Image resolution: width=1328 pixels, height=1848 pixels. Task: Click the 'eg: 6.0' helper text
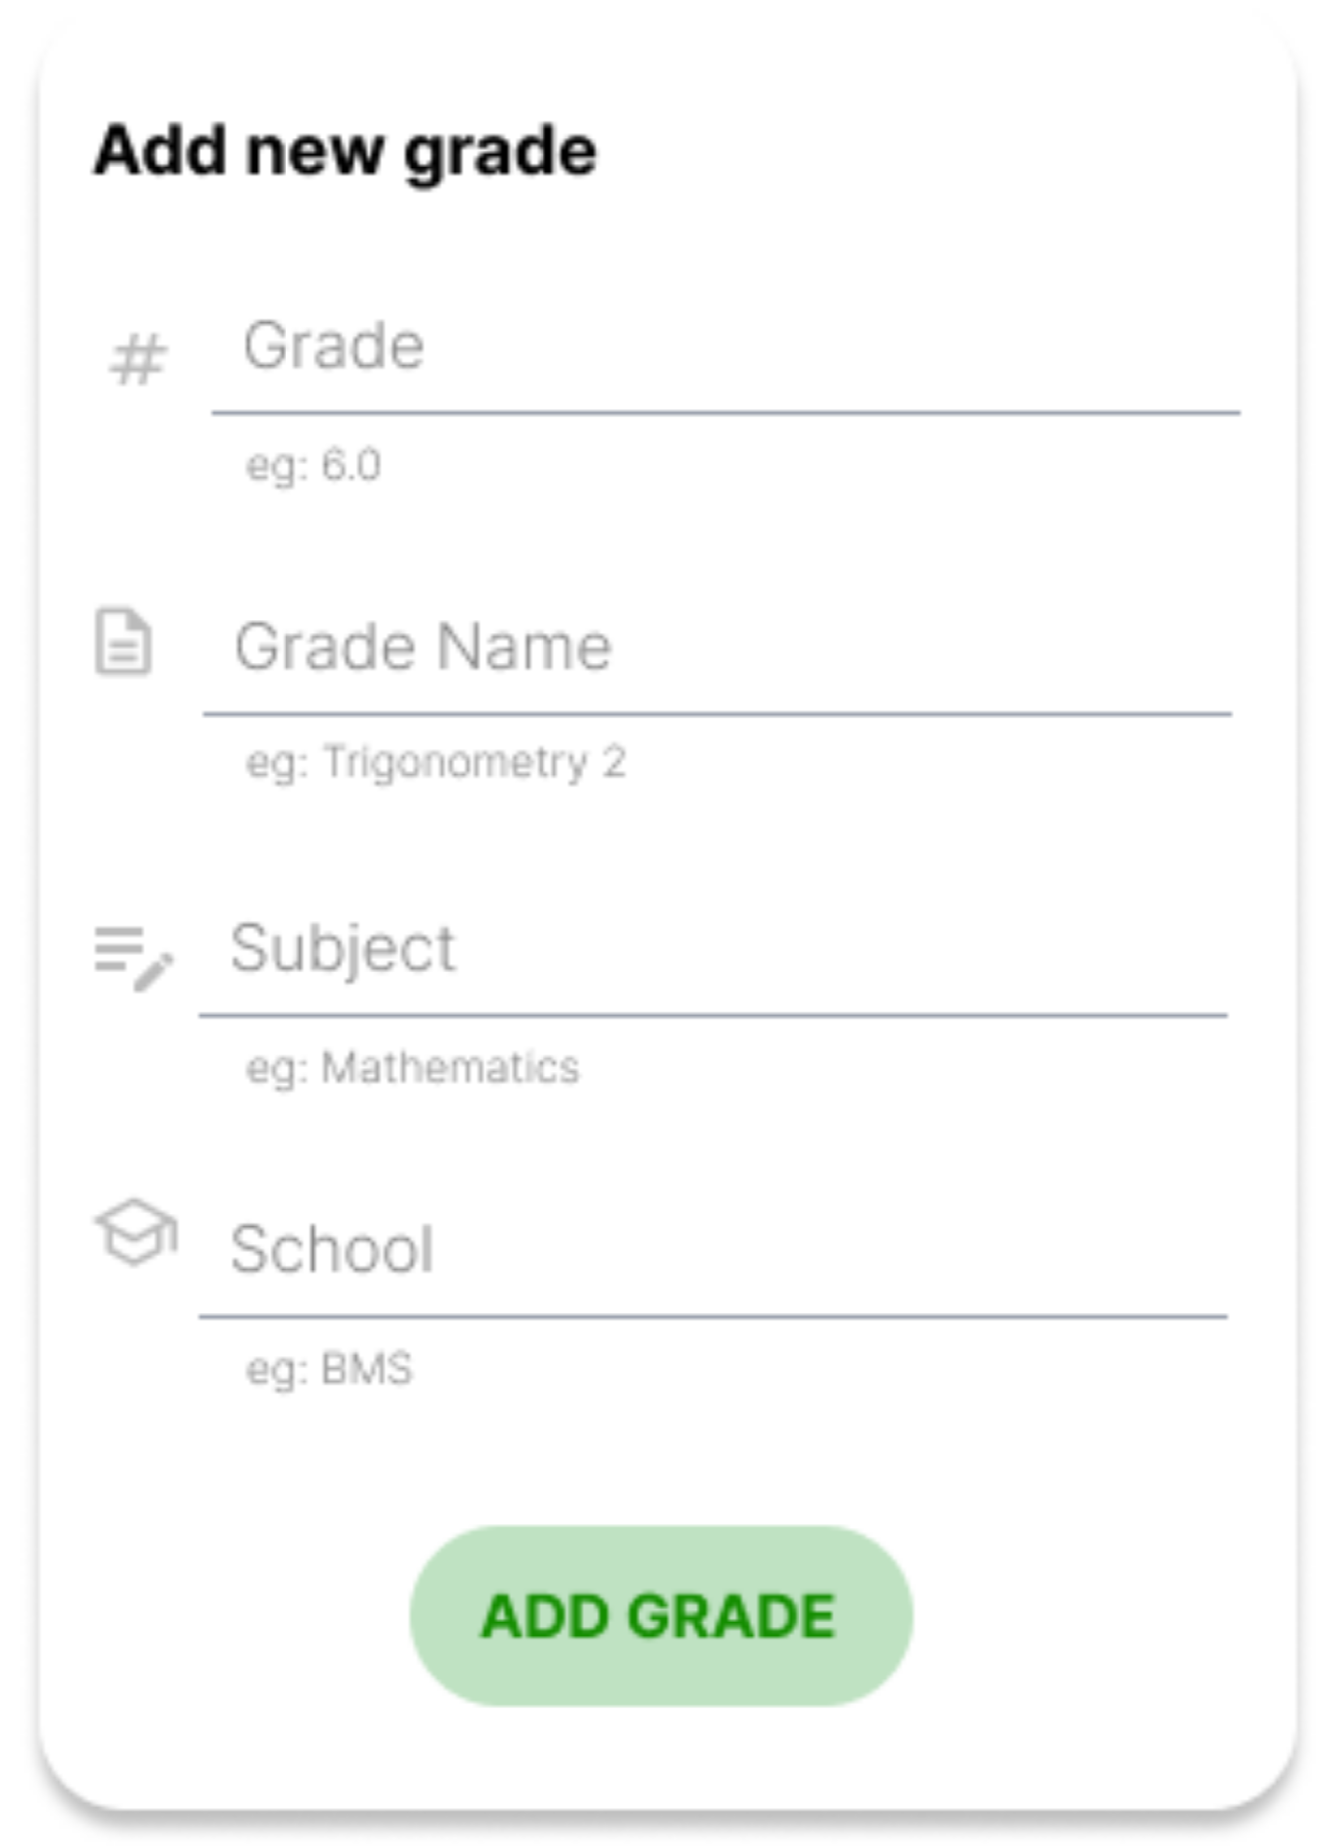pos(314,466)
